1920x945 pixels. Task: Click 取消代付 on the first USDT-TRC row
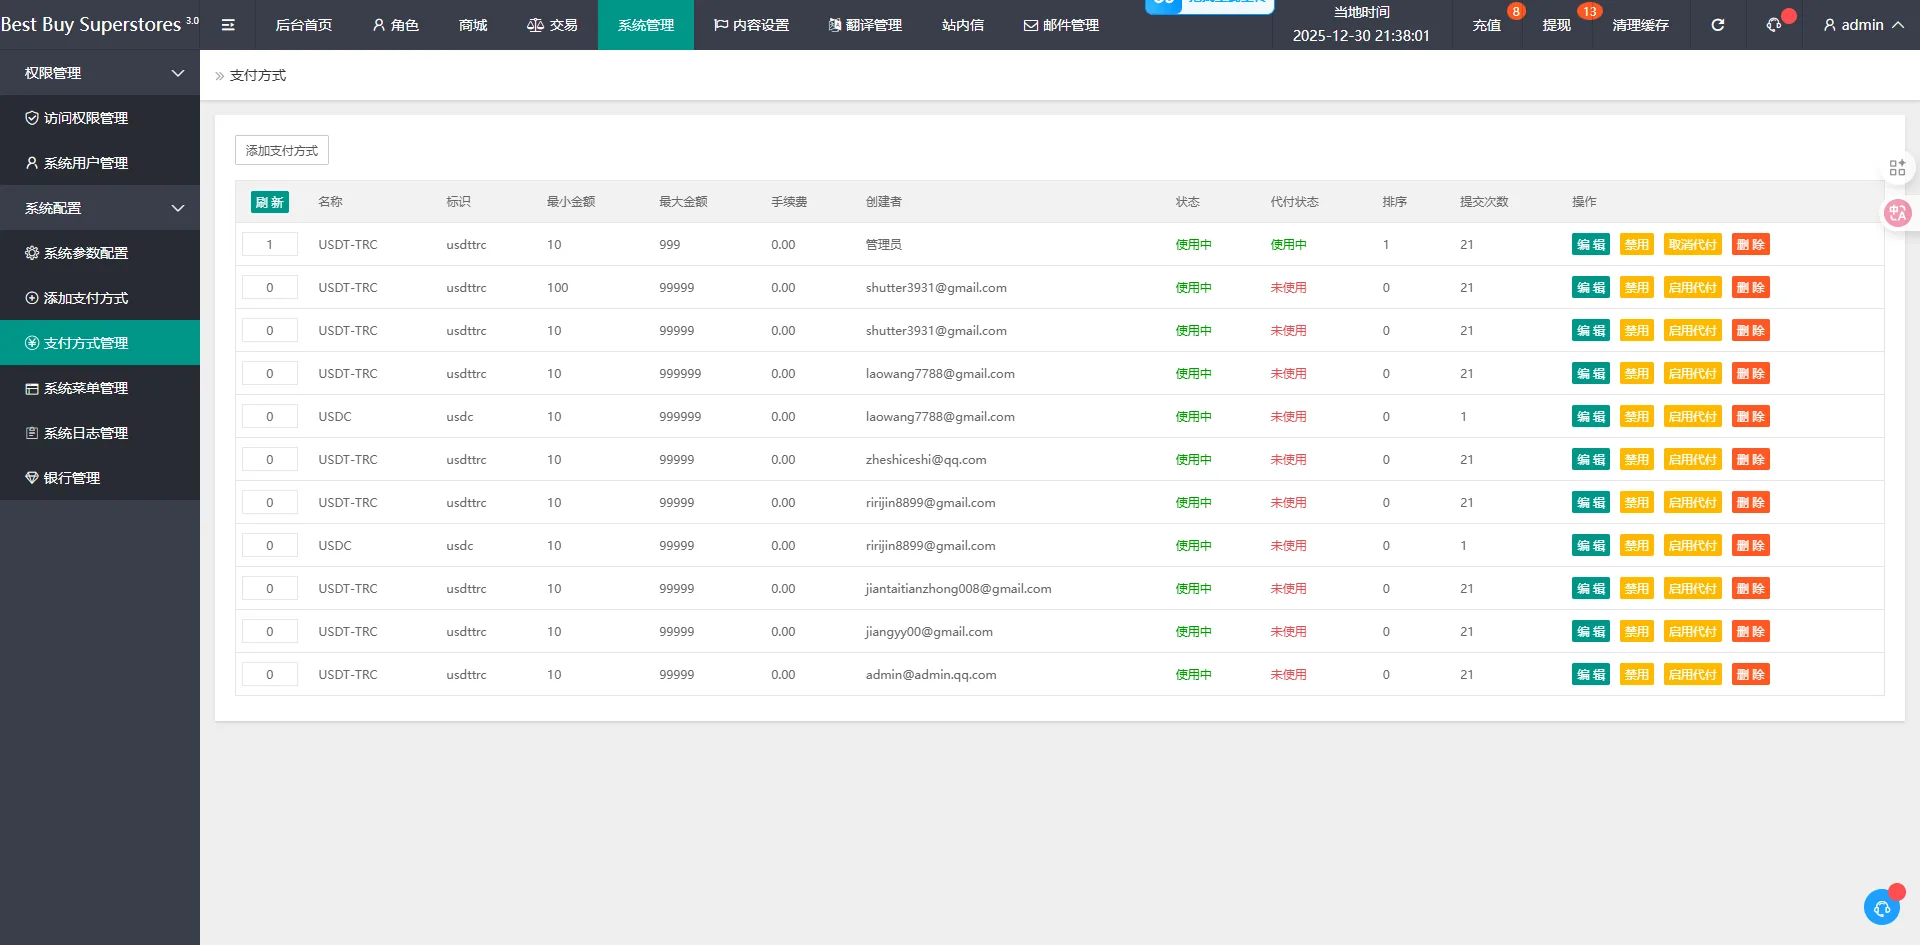click(1692, 245)
